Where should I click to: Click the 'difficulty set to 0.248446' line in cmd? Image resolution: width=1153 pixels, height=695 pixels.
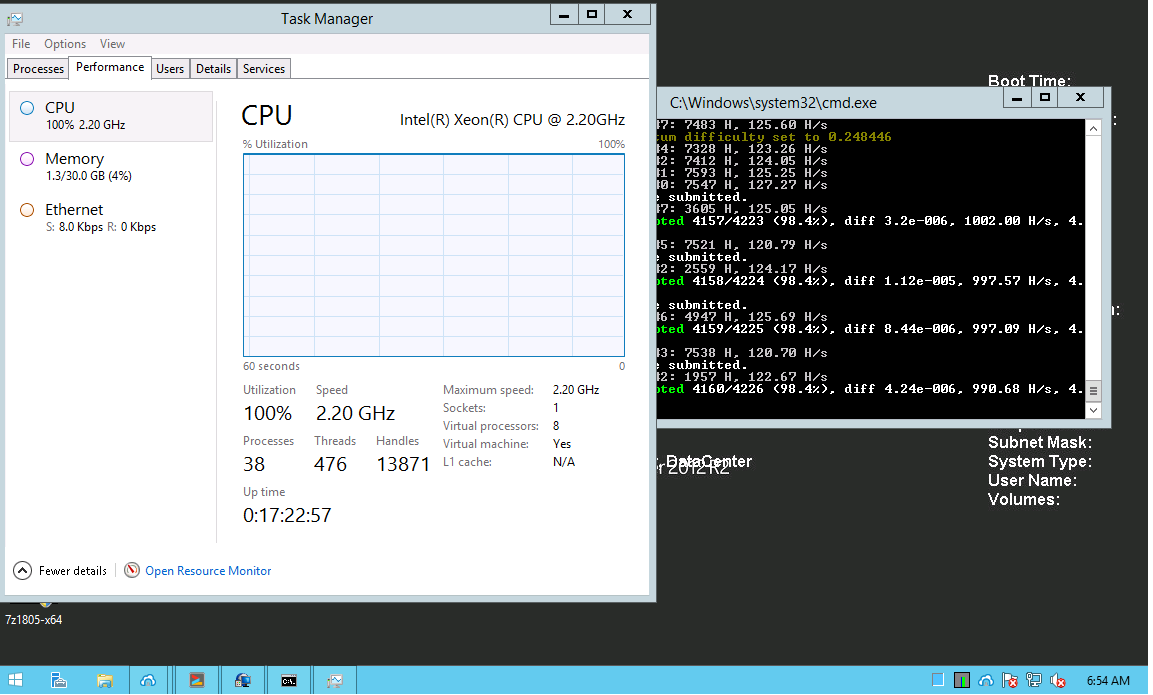[776, 137]
